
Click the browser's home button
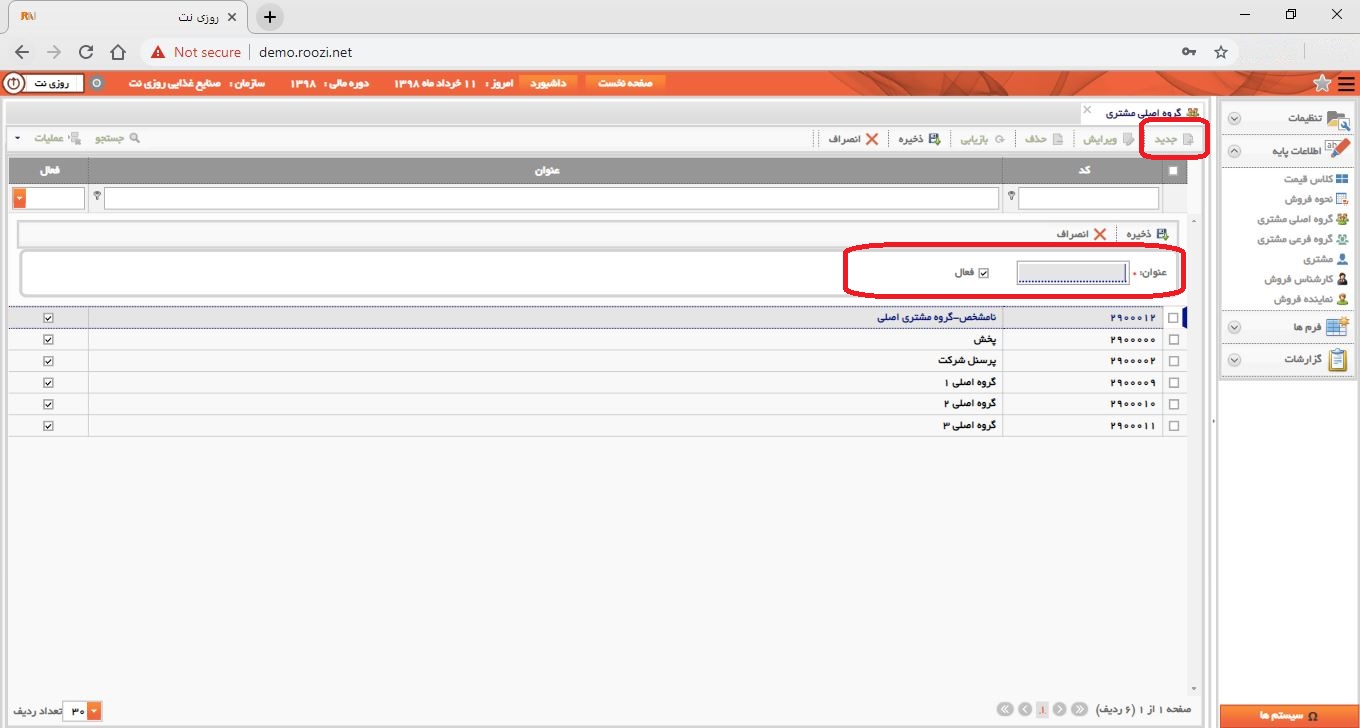coord(118,52)
